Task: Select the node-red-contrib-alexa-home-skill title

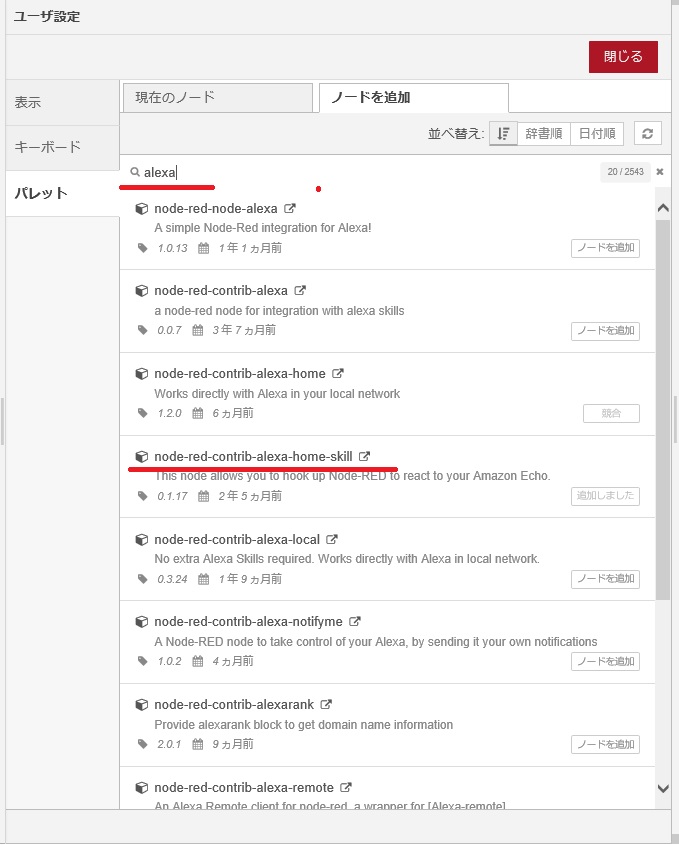Action: coord(253,456)
